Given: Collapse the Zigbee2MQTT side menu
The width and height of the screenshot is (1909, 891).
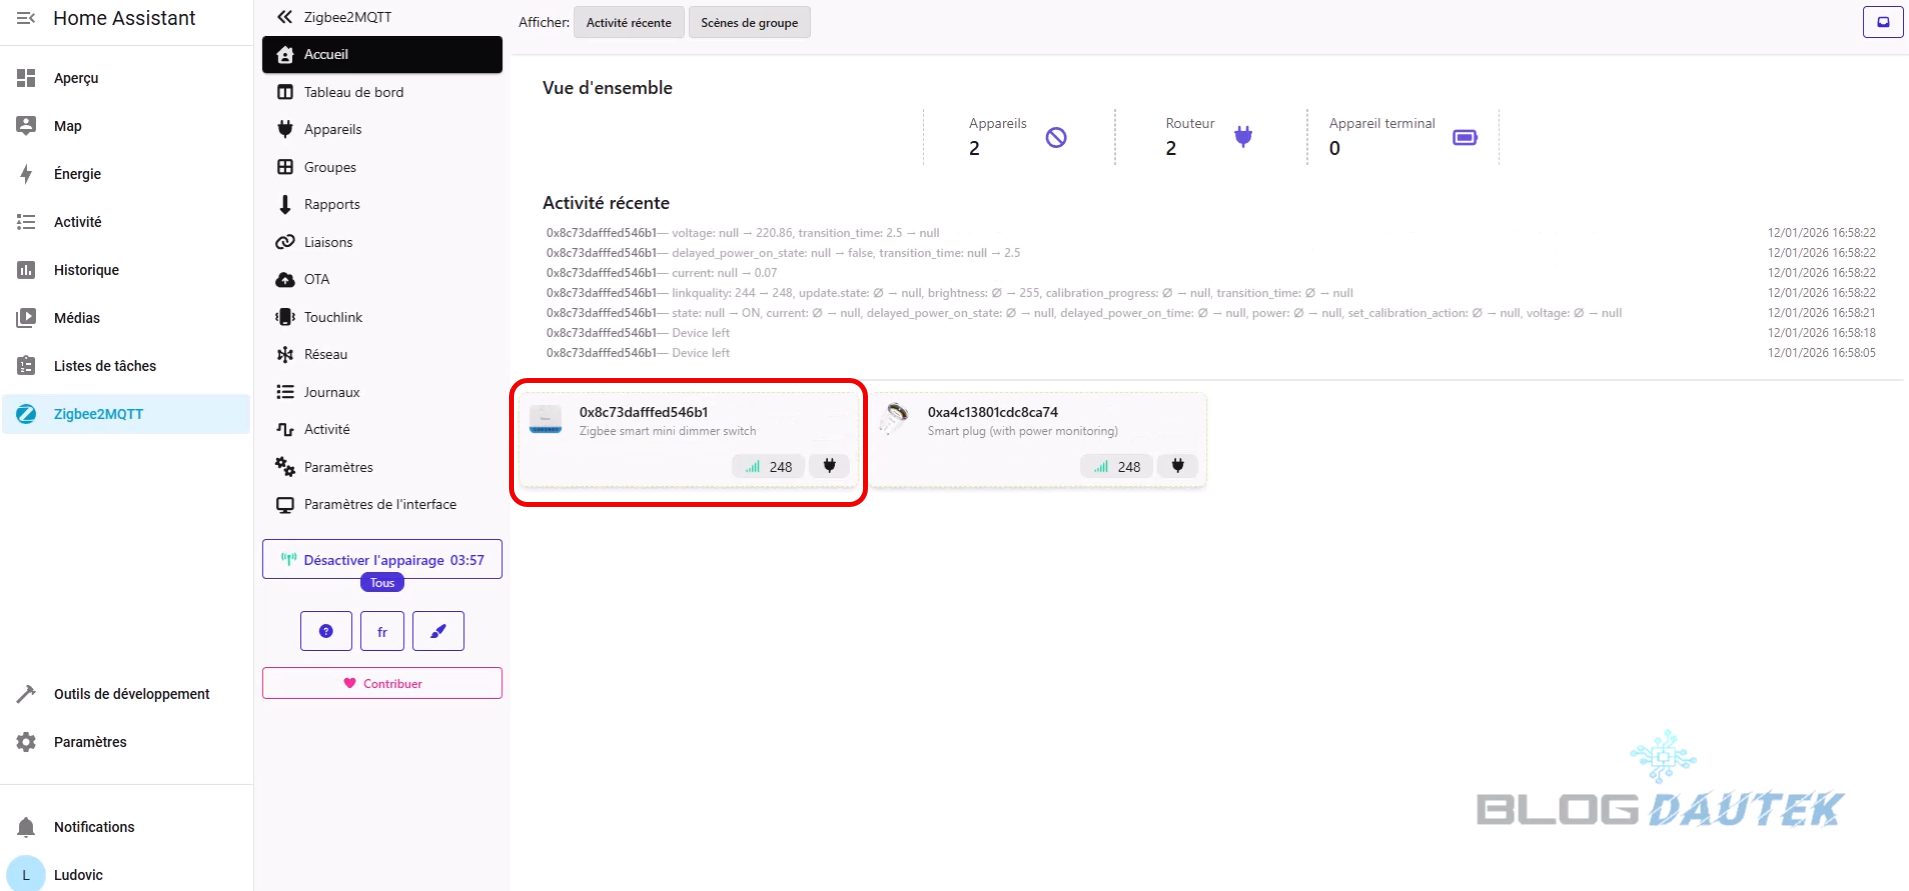Looking at the screenshot, I should pyautogui.click(x=285, y=17).
